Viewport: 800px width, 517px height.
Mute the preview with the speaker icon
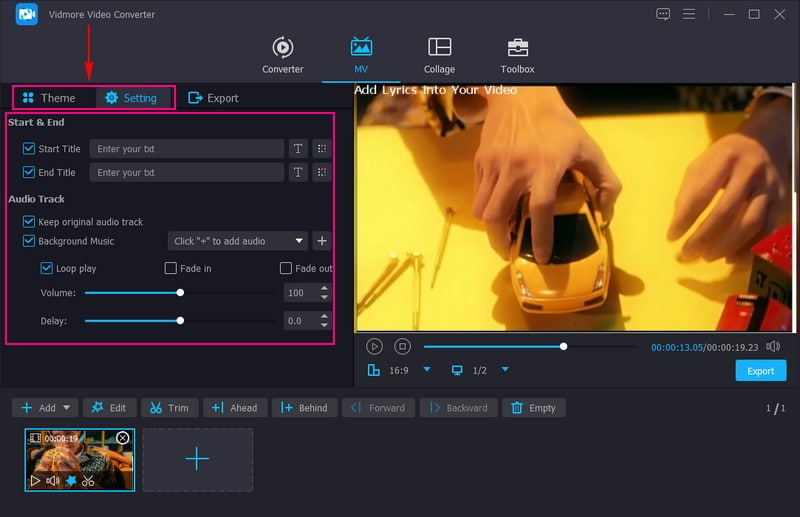pyautogui.click(x=772, y=346)
